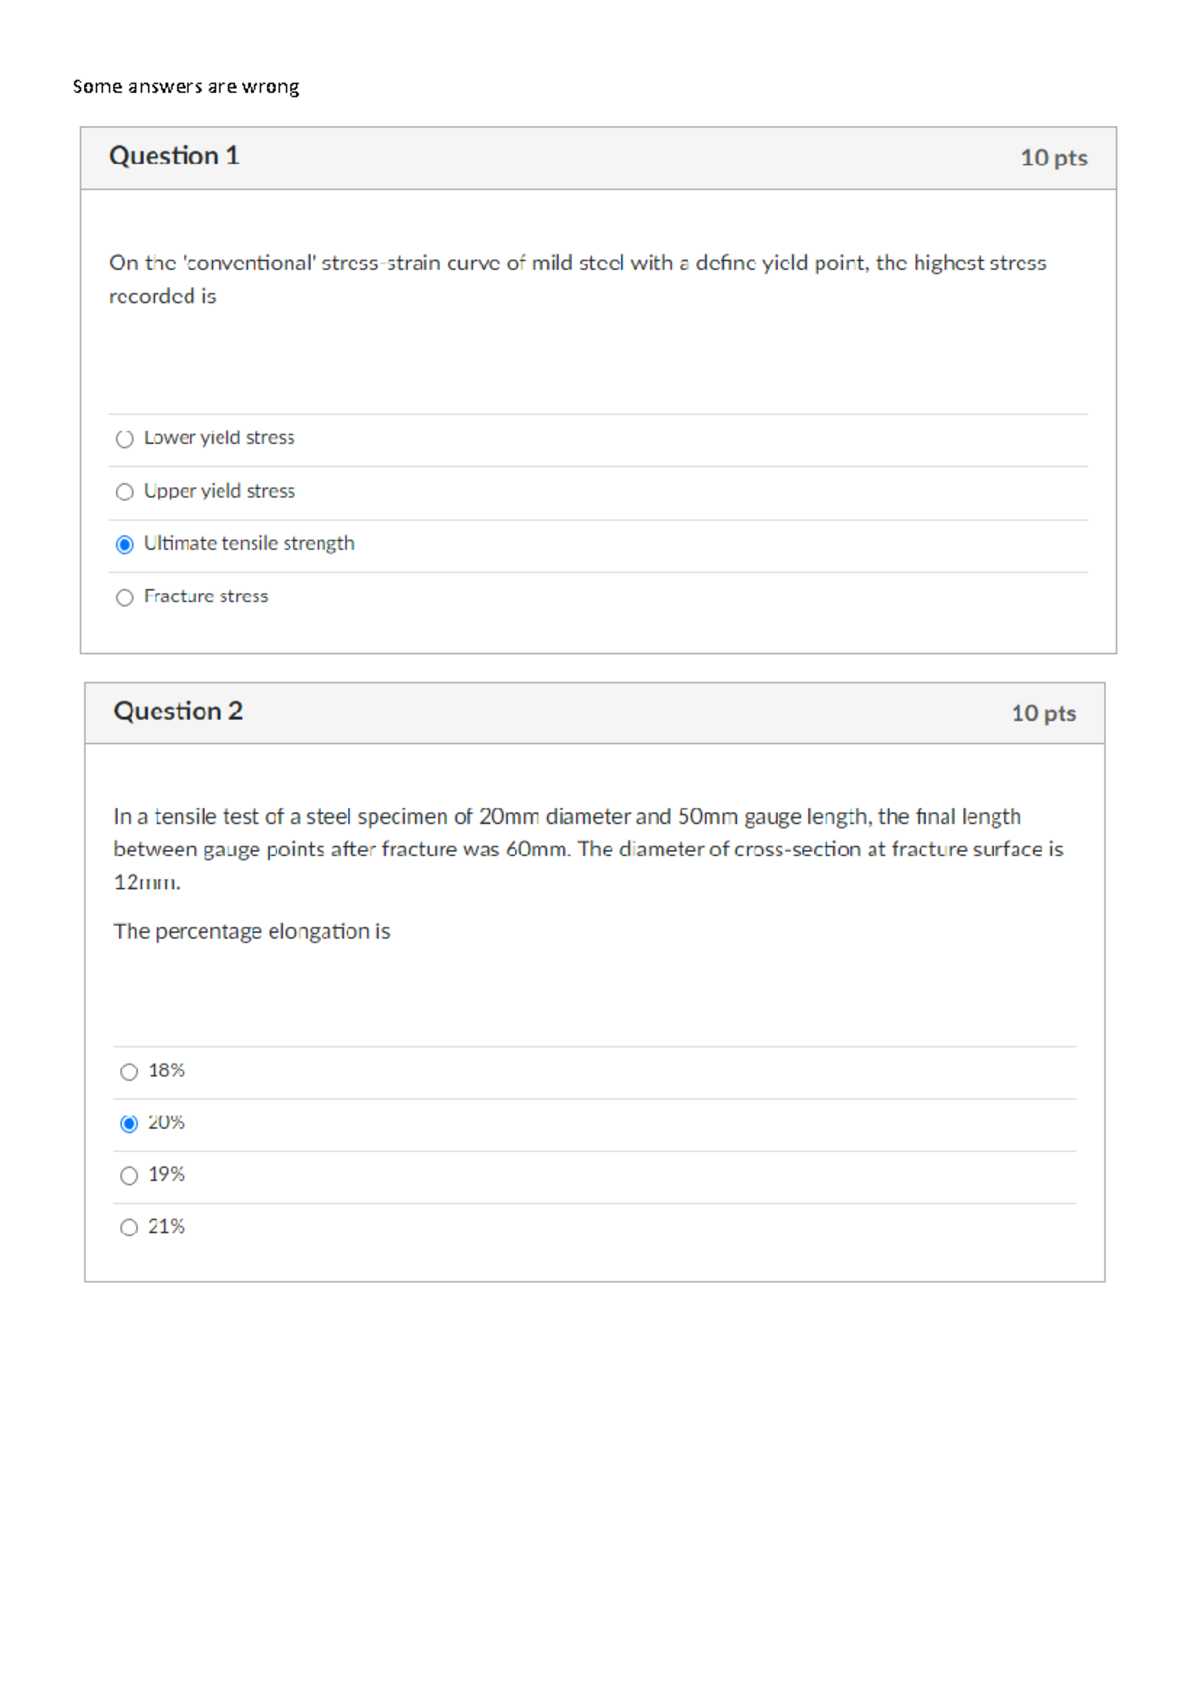
Task: Click the 'Question 1' header title
Action: [x=175, y=156]
